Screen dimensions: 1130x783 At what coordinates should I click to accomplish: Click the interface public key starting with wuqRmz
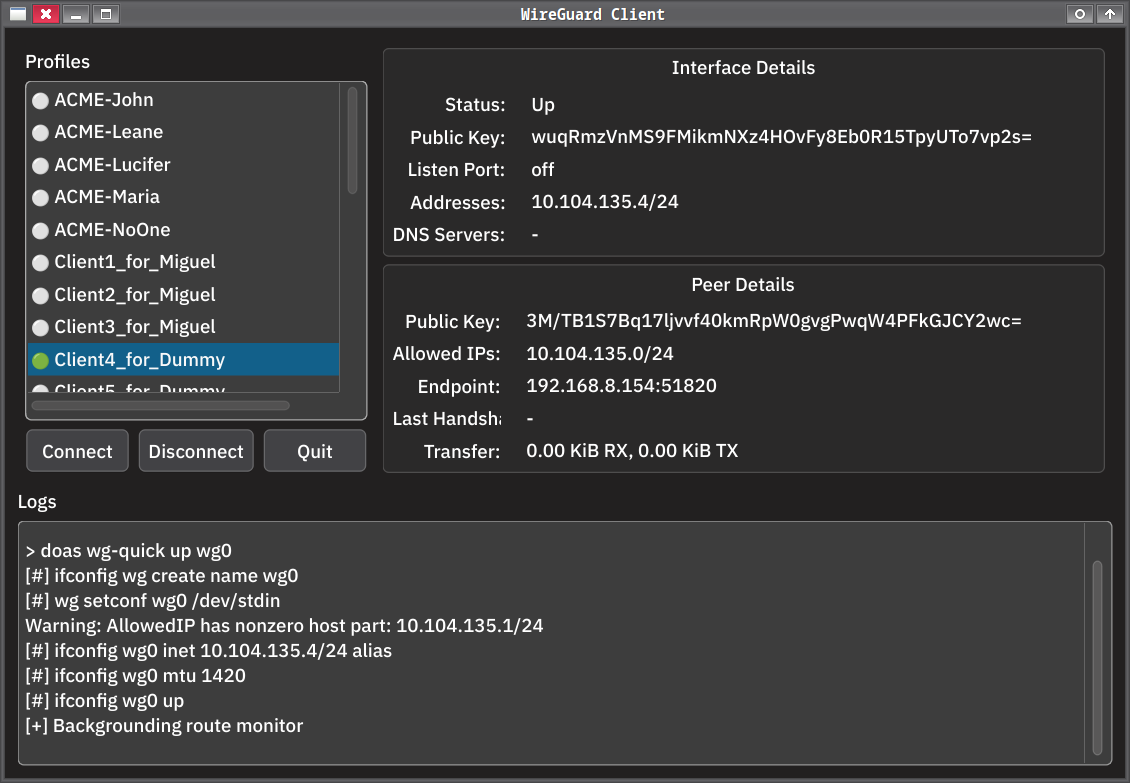tap(781, 137)
